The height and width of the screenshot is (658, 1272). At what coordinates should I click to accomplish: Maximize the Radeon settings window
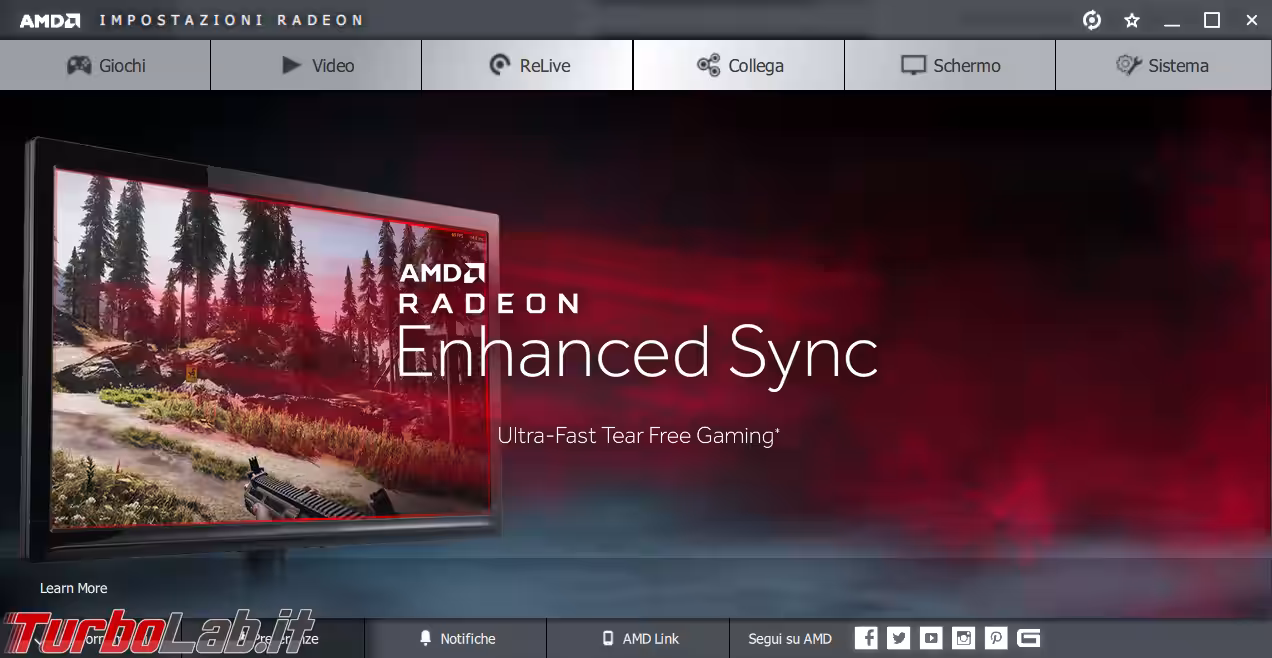pos(1212,20)
